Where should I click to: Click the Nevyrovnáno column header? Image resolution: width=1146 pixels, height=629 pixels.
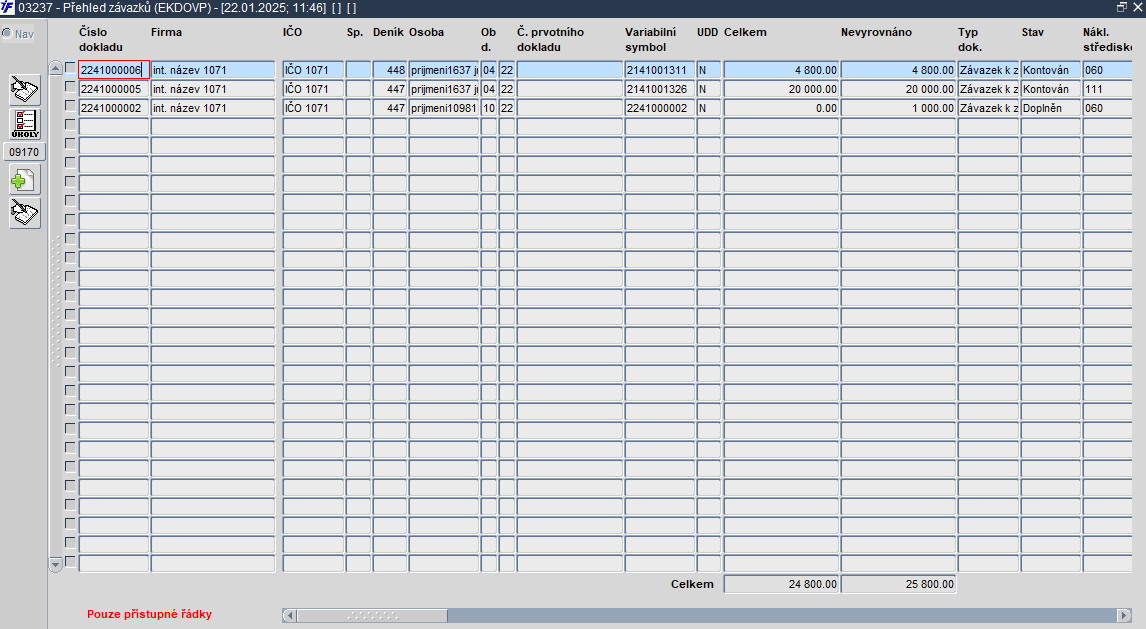point(876,32)
